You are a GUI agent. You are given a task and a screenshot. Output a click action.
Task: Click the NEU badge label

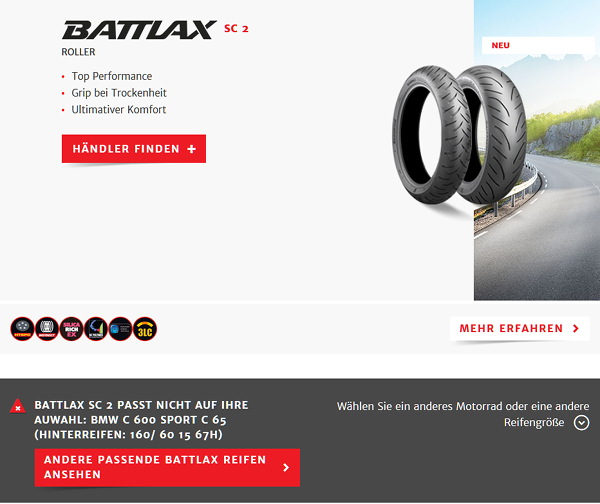(500, 45)
